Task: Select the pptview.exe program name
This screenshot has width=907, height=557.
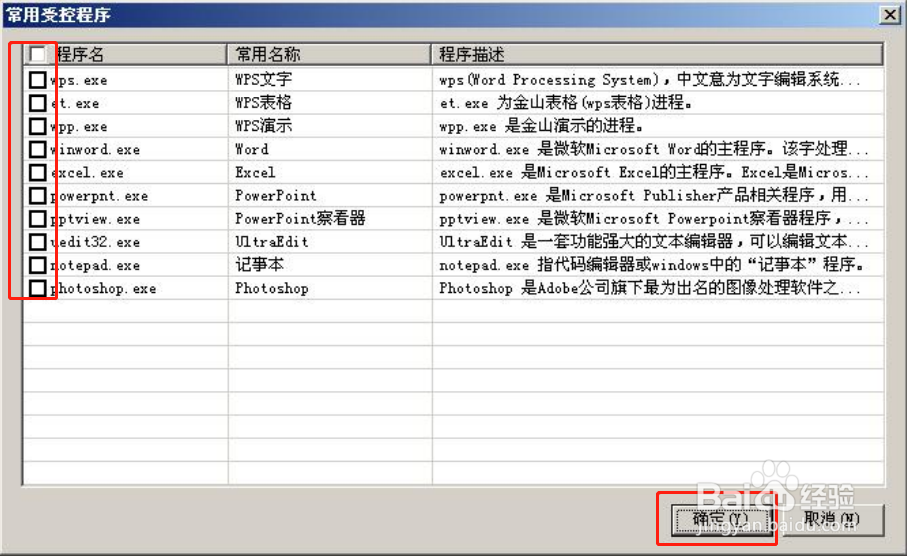Action: [95, 219]
